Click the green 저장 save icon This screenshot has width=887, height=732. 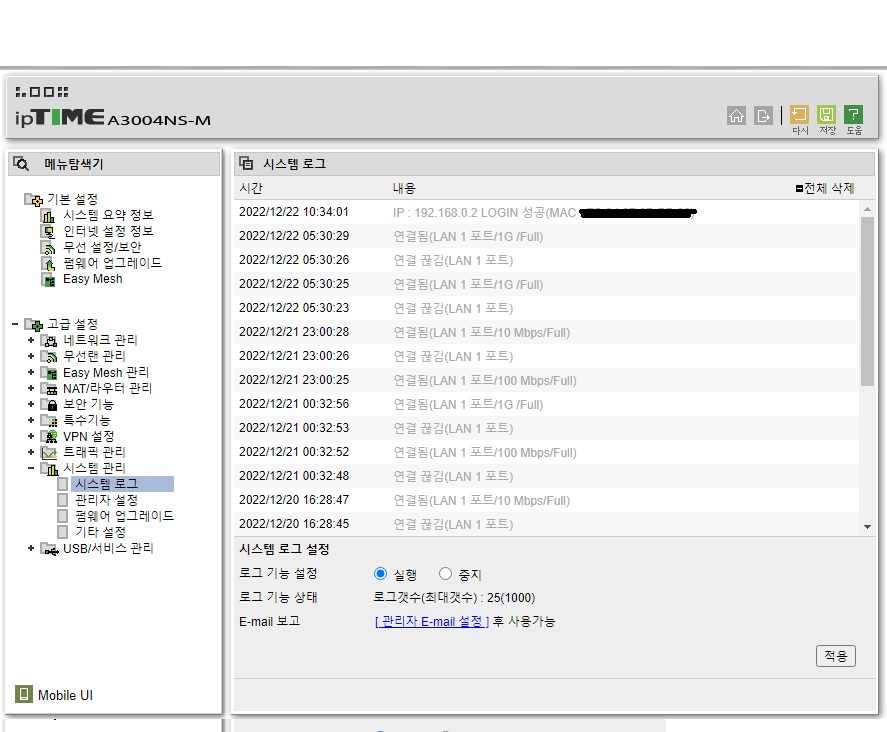point(826,115)
